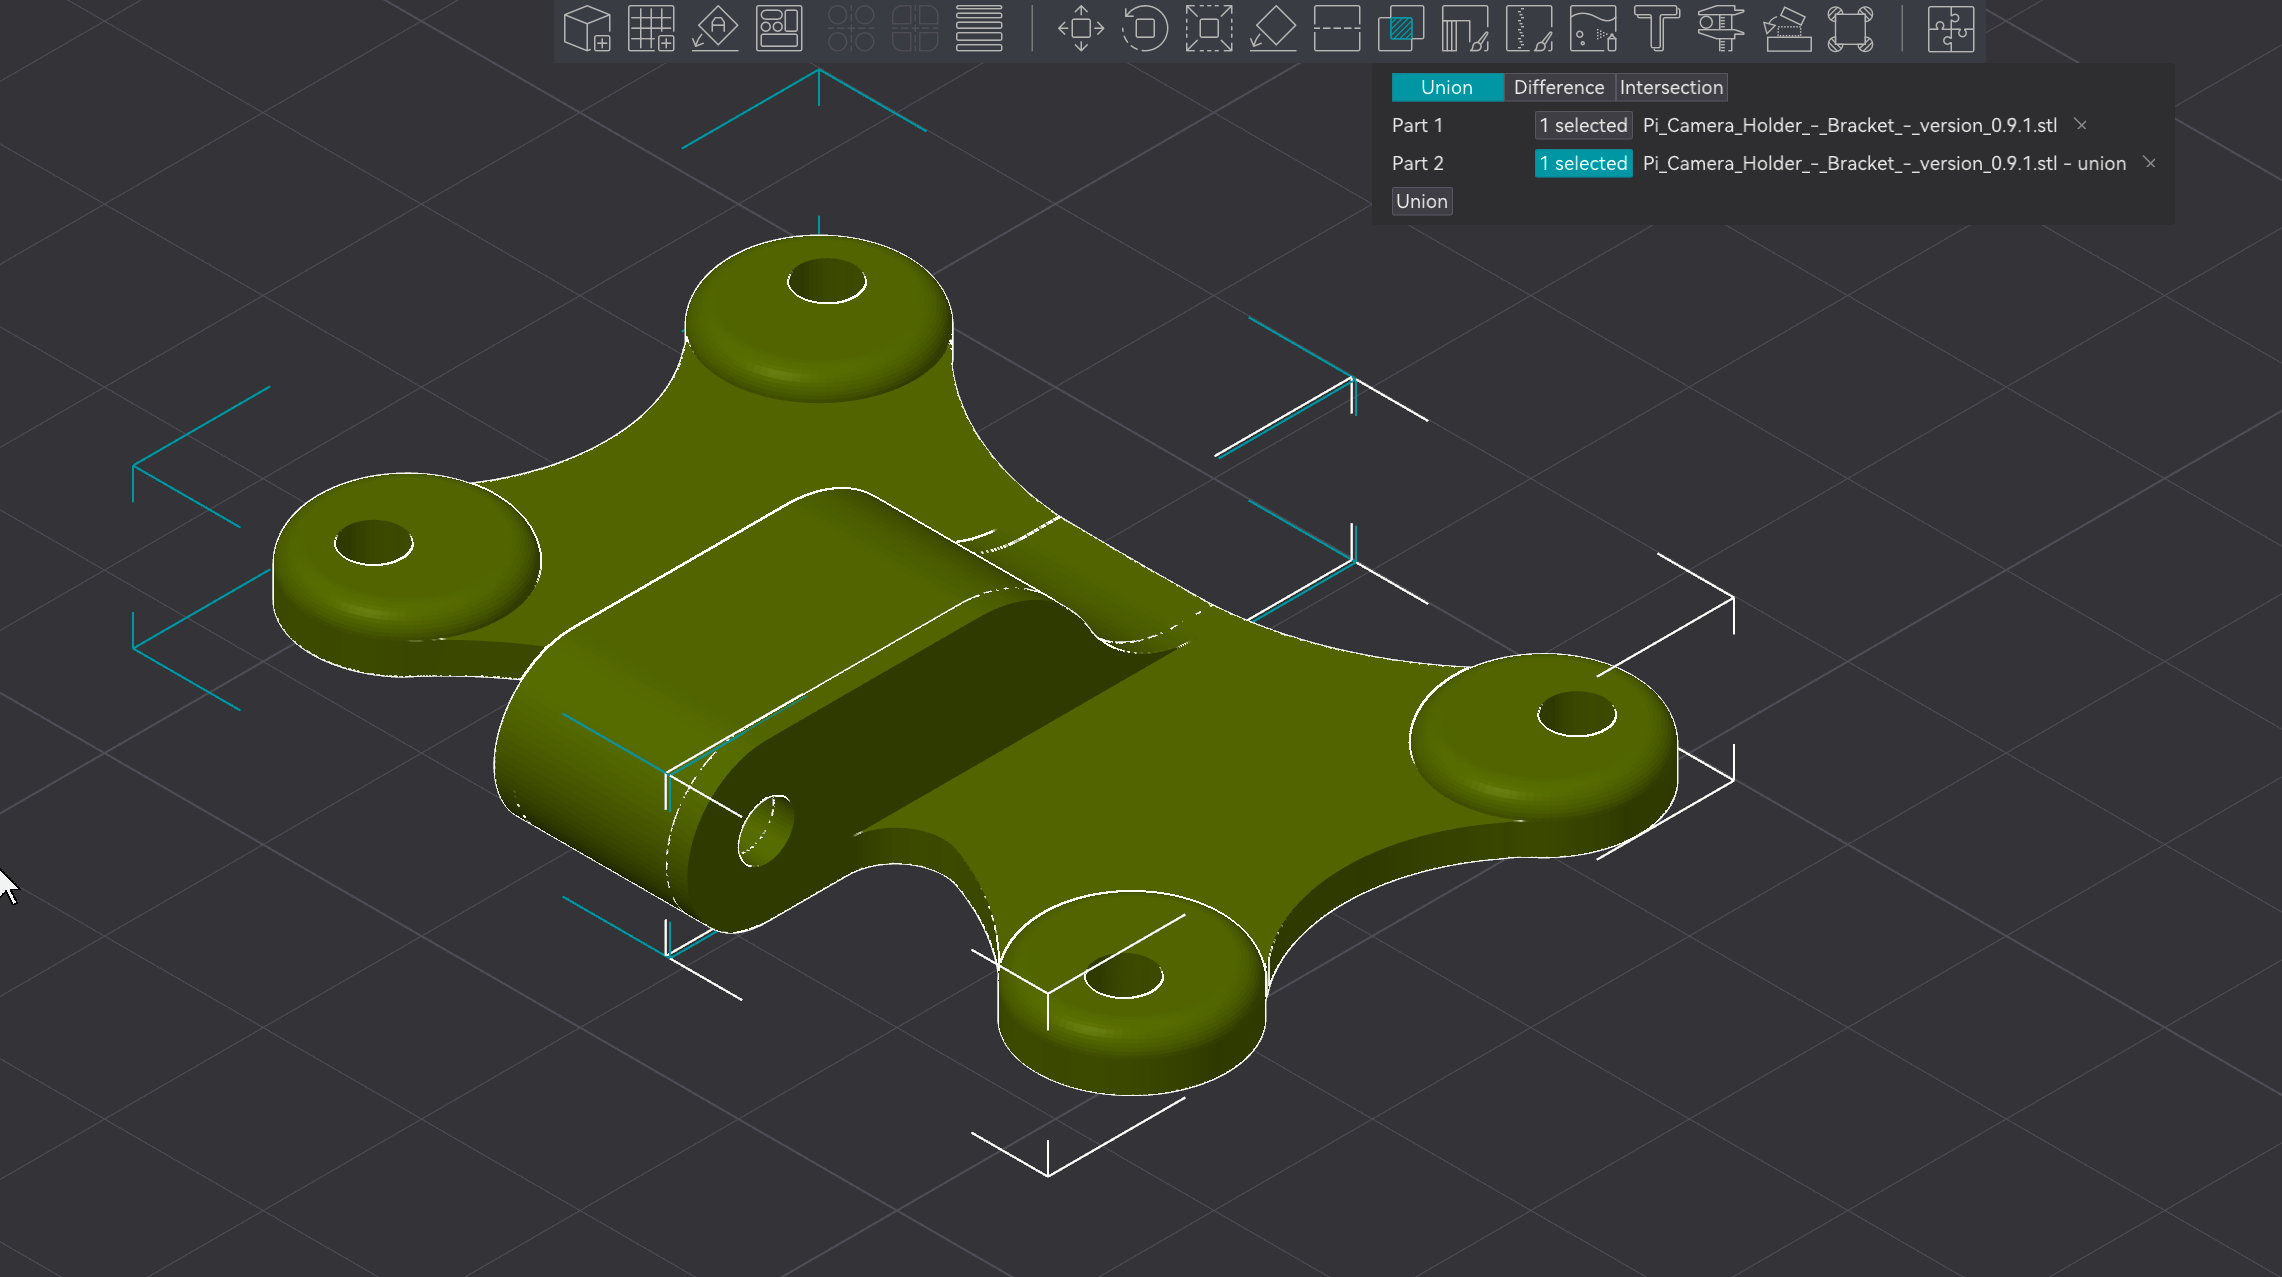Select the Text shape tool
This screenshot has height=1277, width=2282.
coord(1657,29)
